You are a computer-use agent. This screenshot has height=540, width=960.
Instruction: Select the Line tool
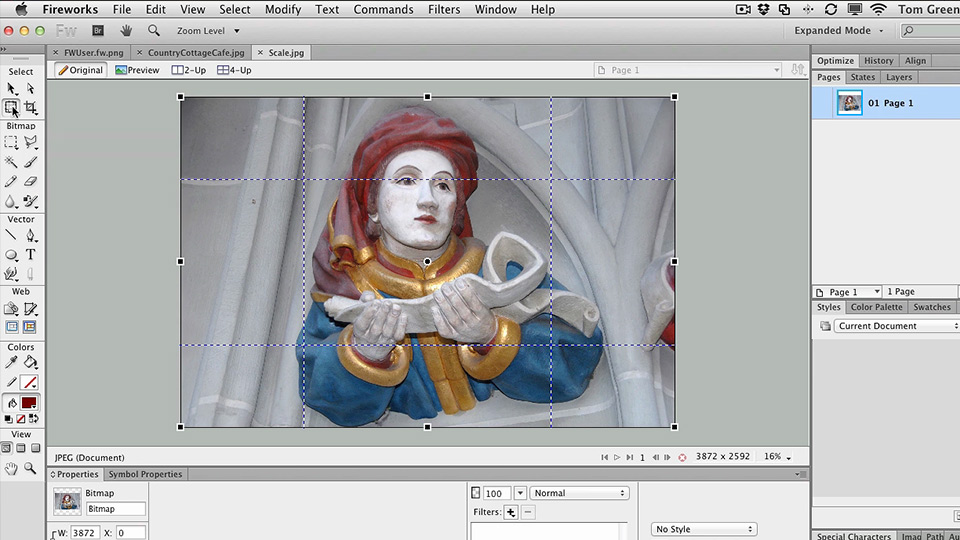tap(11, 236)
